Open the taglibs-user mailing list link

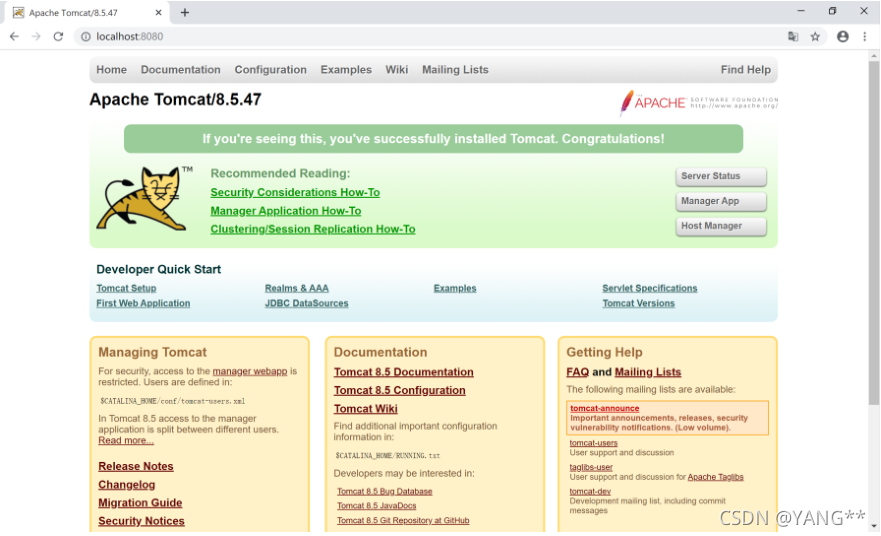[x=591, y=467]
